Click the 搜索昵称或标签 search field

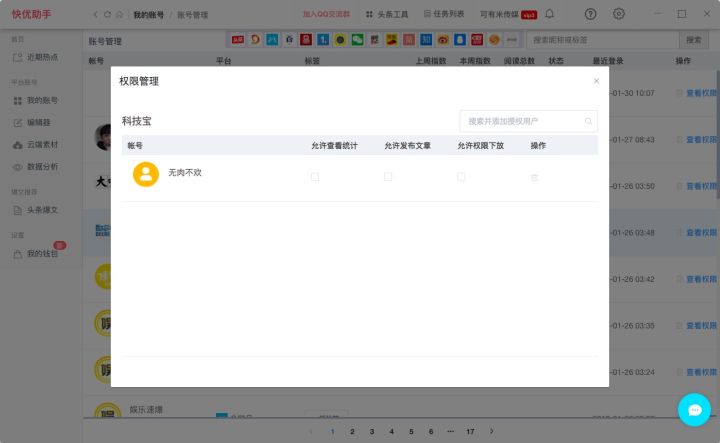coord(602,40)
